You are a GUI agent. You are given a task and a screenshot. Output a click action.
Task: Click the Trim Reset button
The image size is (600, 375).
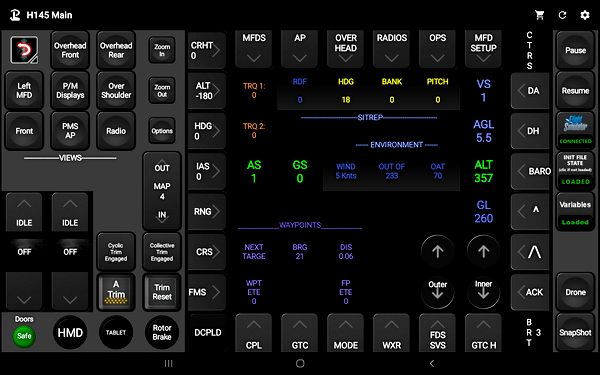[162, 292]
